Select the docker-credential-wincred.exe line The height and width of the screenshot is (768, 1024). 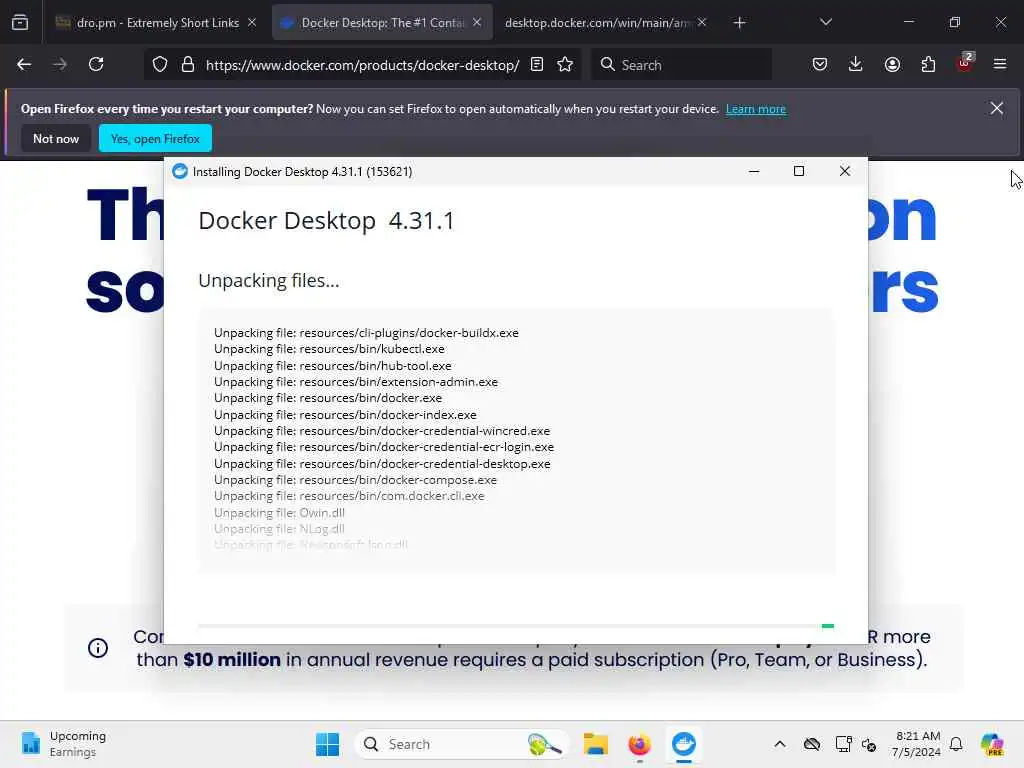tap(382, 430)
